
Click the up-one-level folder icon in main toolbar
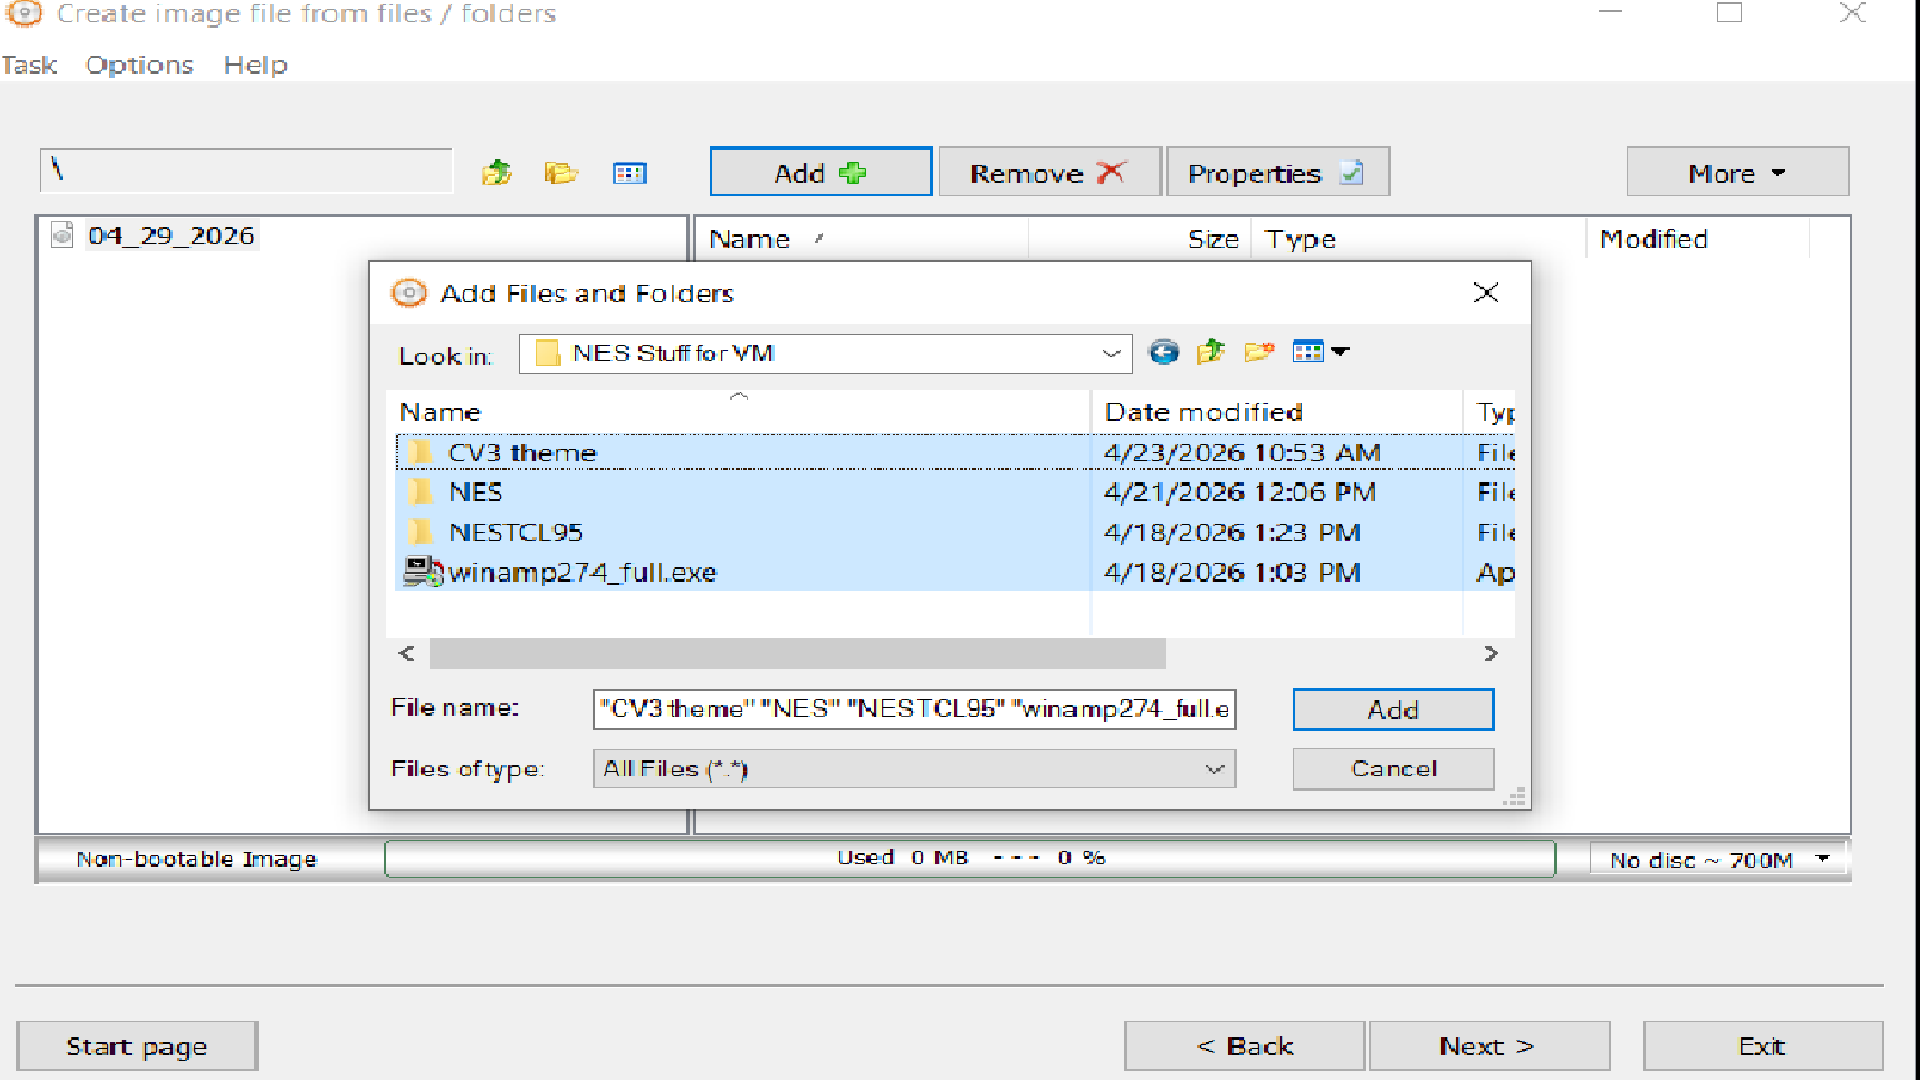[x=496, y=173]
